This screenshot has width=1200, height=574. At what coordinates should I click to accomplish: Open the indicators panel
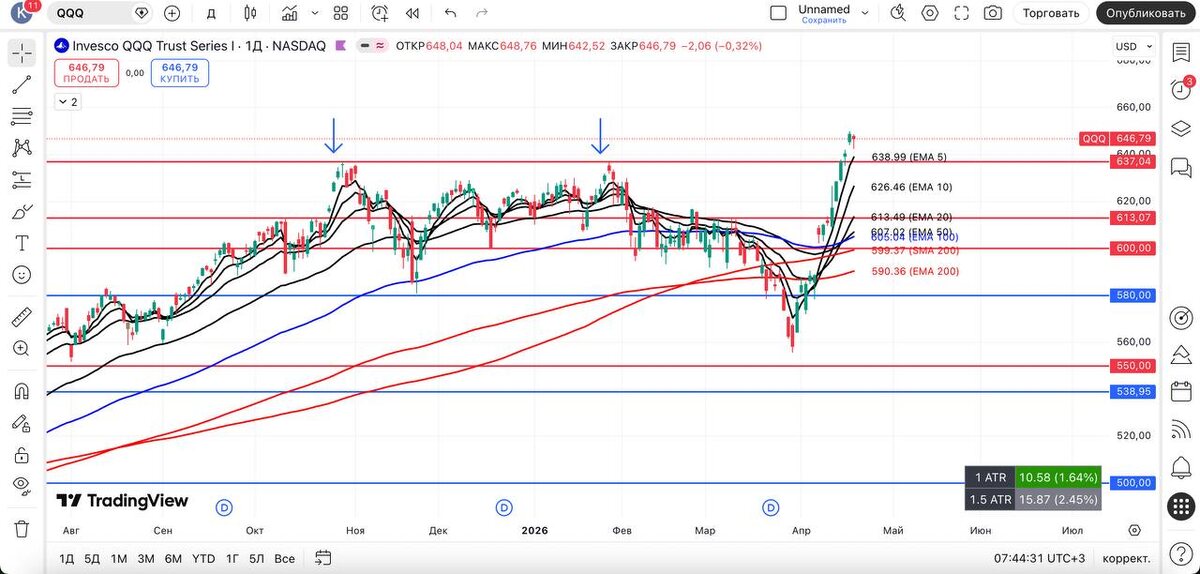tap(289, 13)
